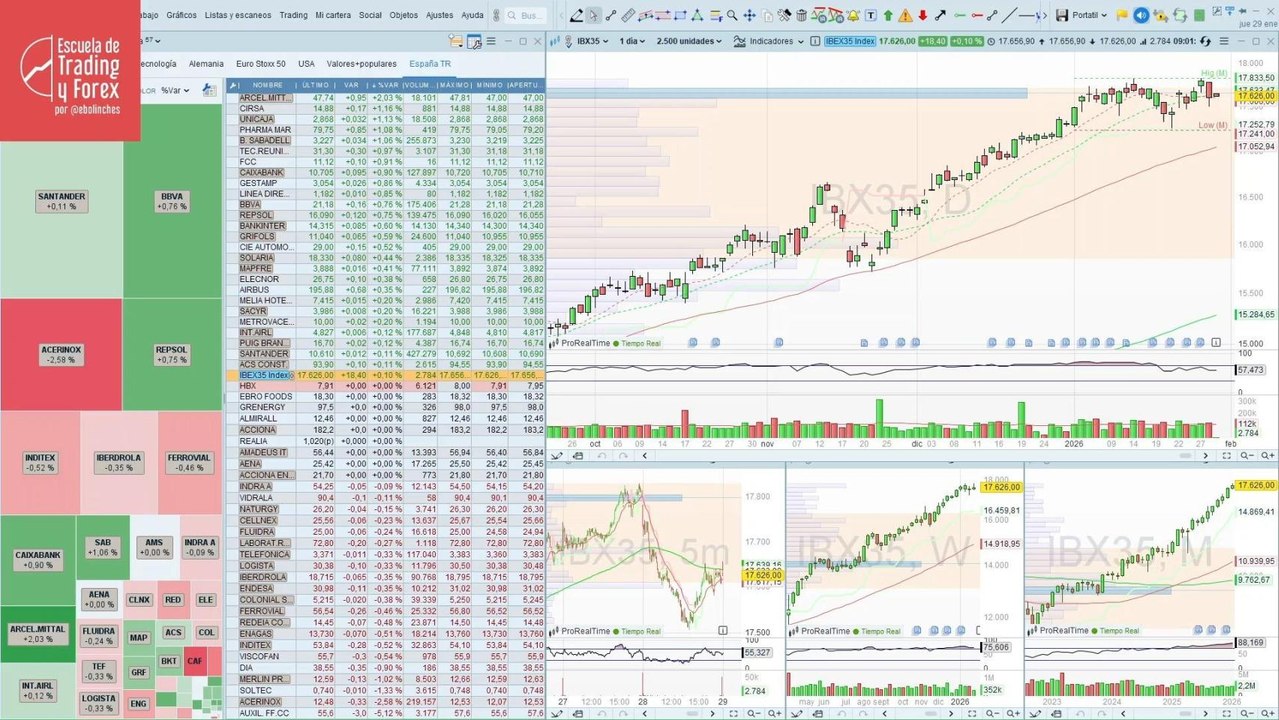This screenshot has width=1279, height=720.
Task: Click the chart info 'i' icon
Action: [x=814, y=41]
